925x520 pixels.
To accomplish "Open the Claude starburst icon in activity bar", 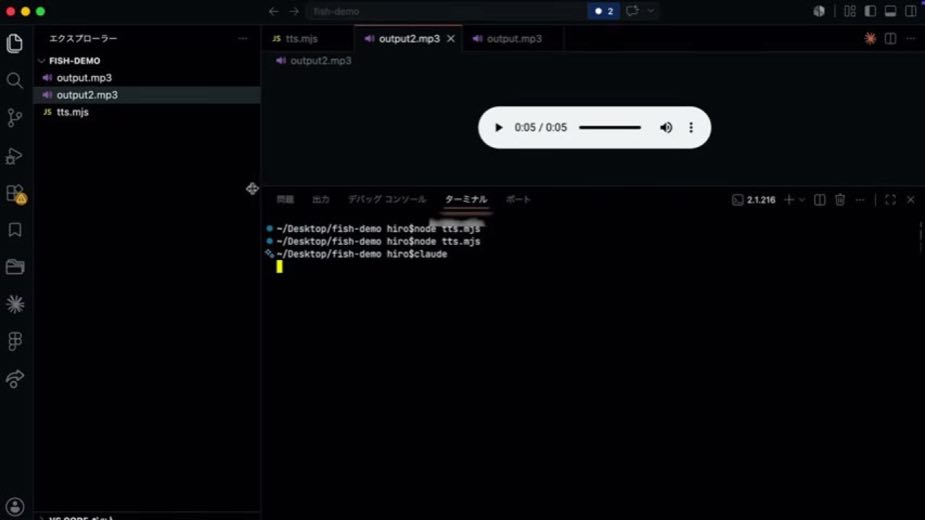I will pos(15,304).
